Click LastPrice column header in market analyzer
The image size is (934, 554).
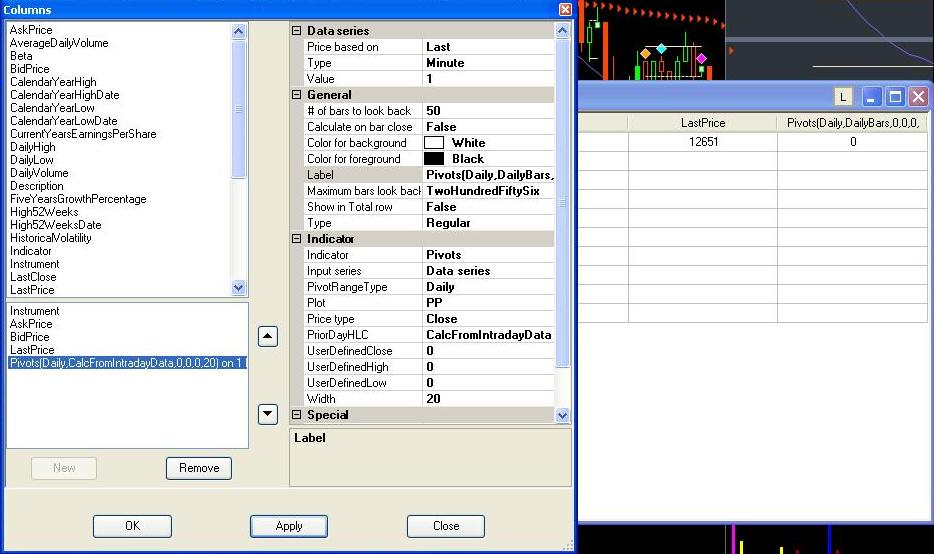point(703,123)
